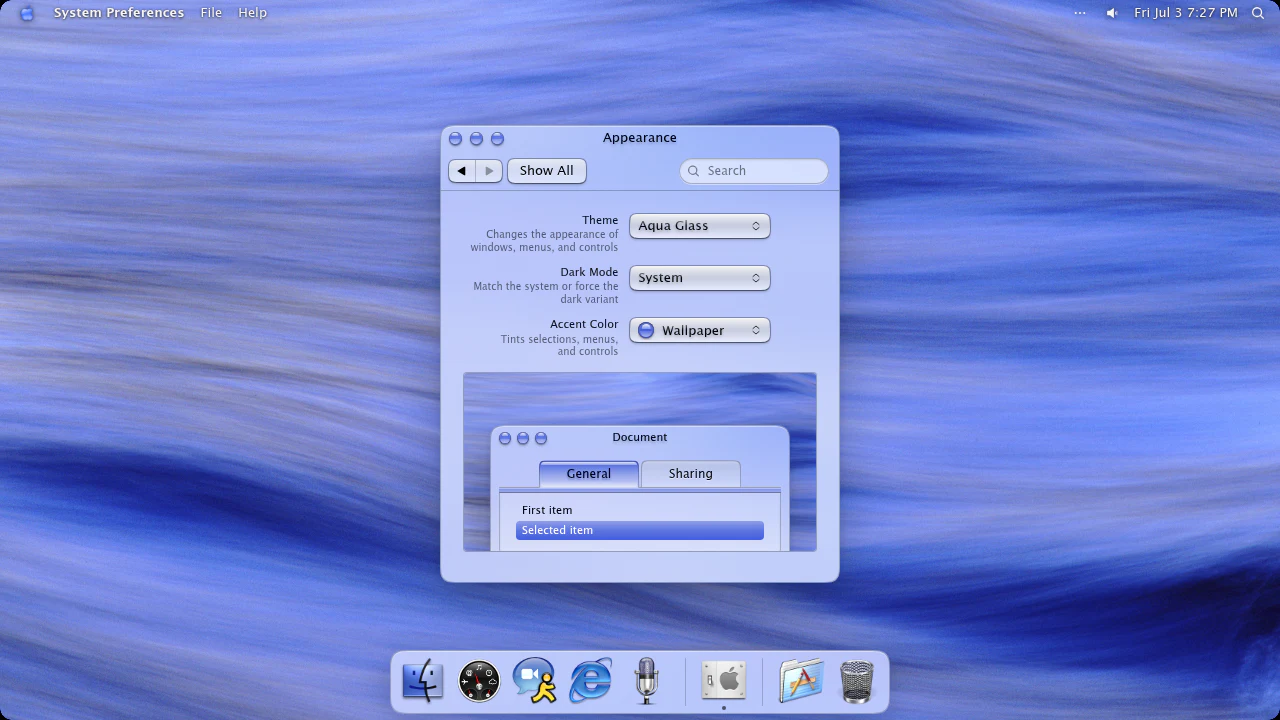
Task: Go back with the left arrow button
Action: click(x=461, y=171)
